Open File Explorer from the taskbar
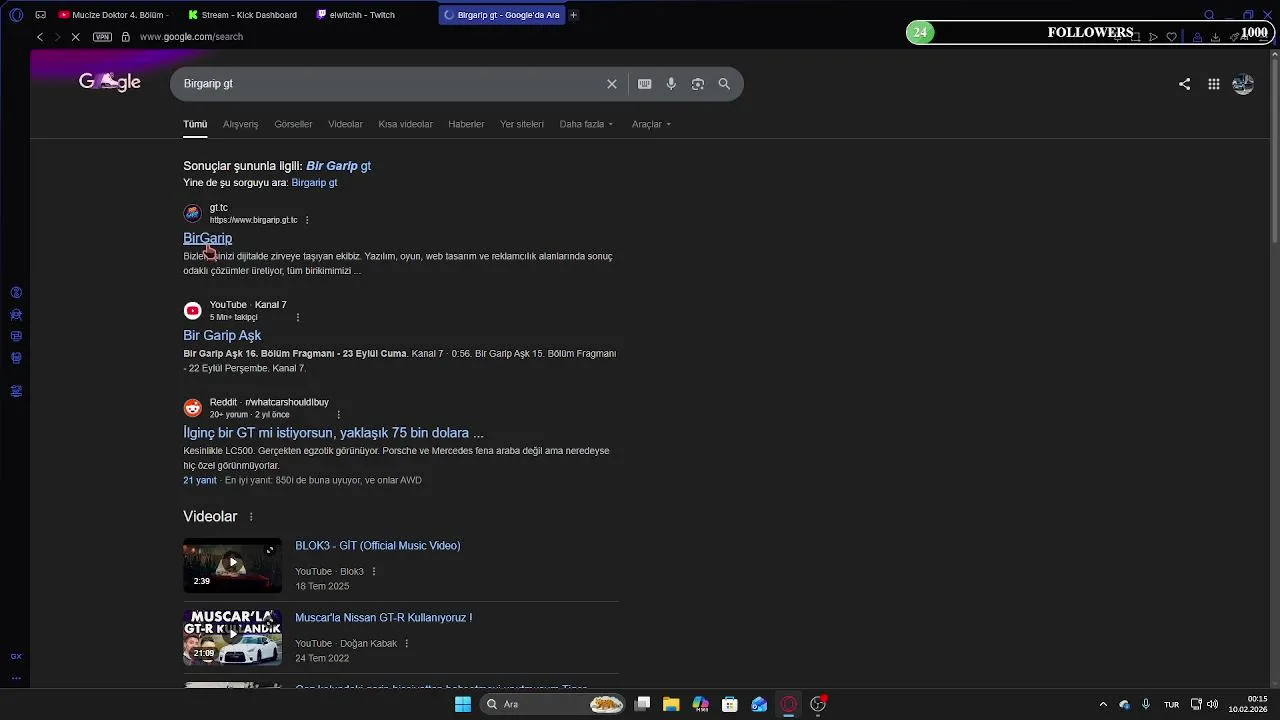This screenshot has width=1280, height=720. (x=671, y=704)
